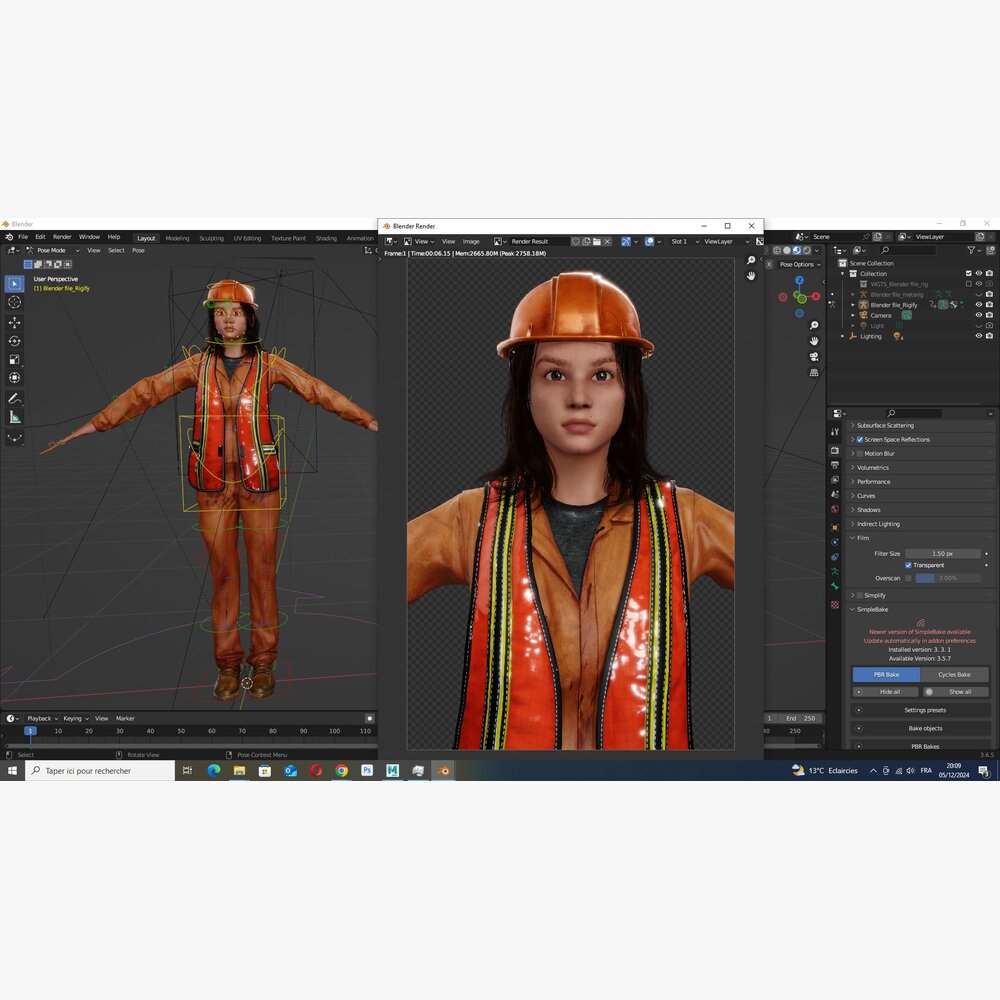Expand the Shadows panel
The width and height of the screenshot is (1000, 1000).
coord(853,510)
